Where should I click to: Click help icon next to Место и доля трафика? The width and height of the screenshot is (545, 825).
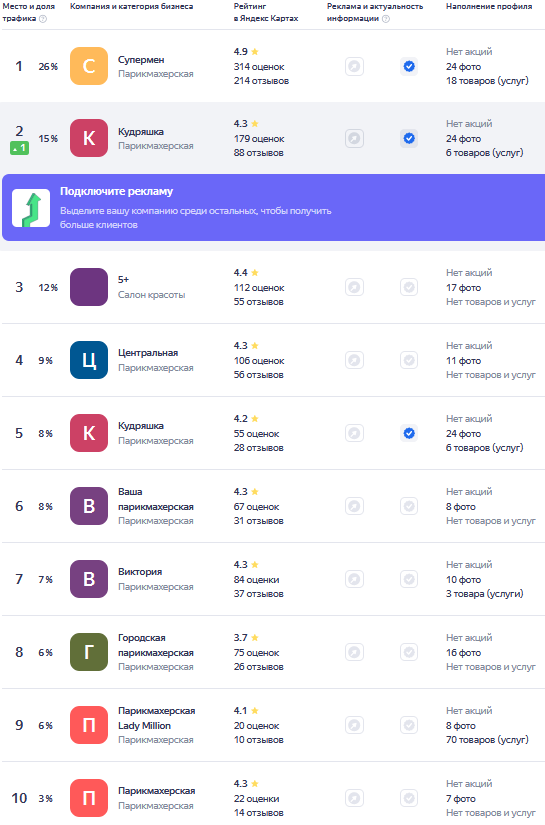pyautogui.click(x=43, y=19)
